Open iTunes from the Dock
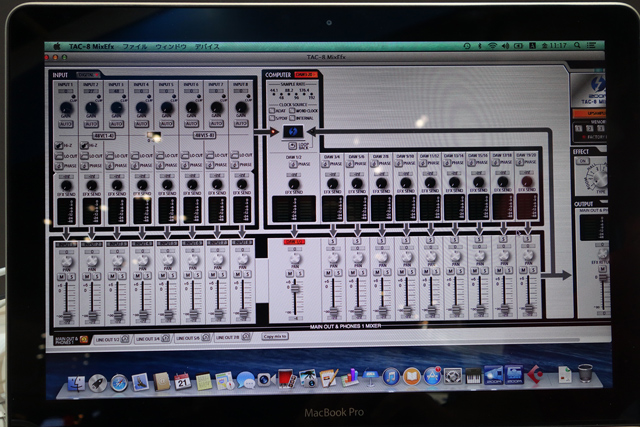640x427 pixels. pos(391,376)
